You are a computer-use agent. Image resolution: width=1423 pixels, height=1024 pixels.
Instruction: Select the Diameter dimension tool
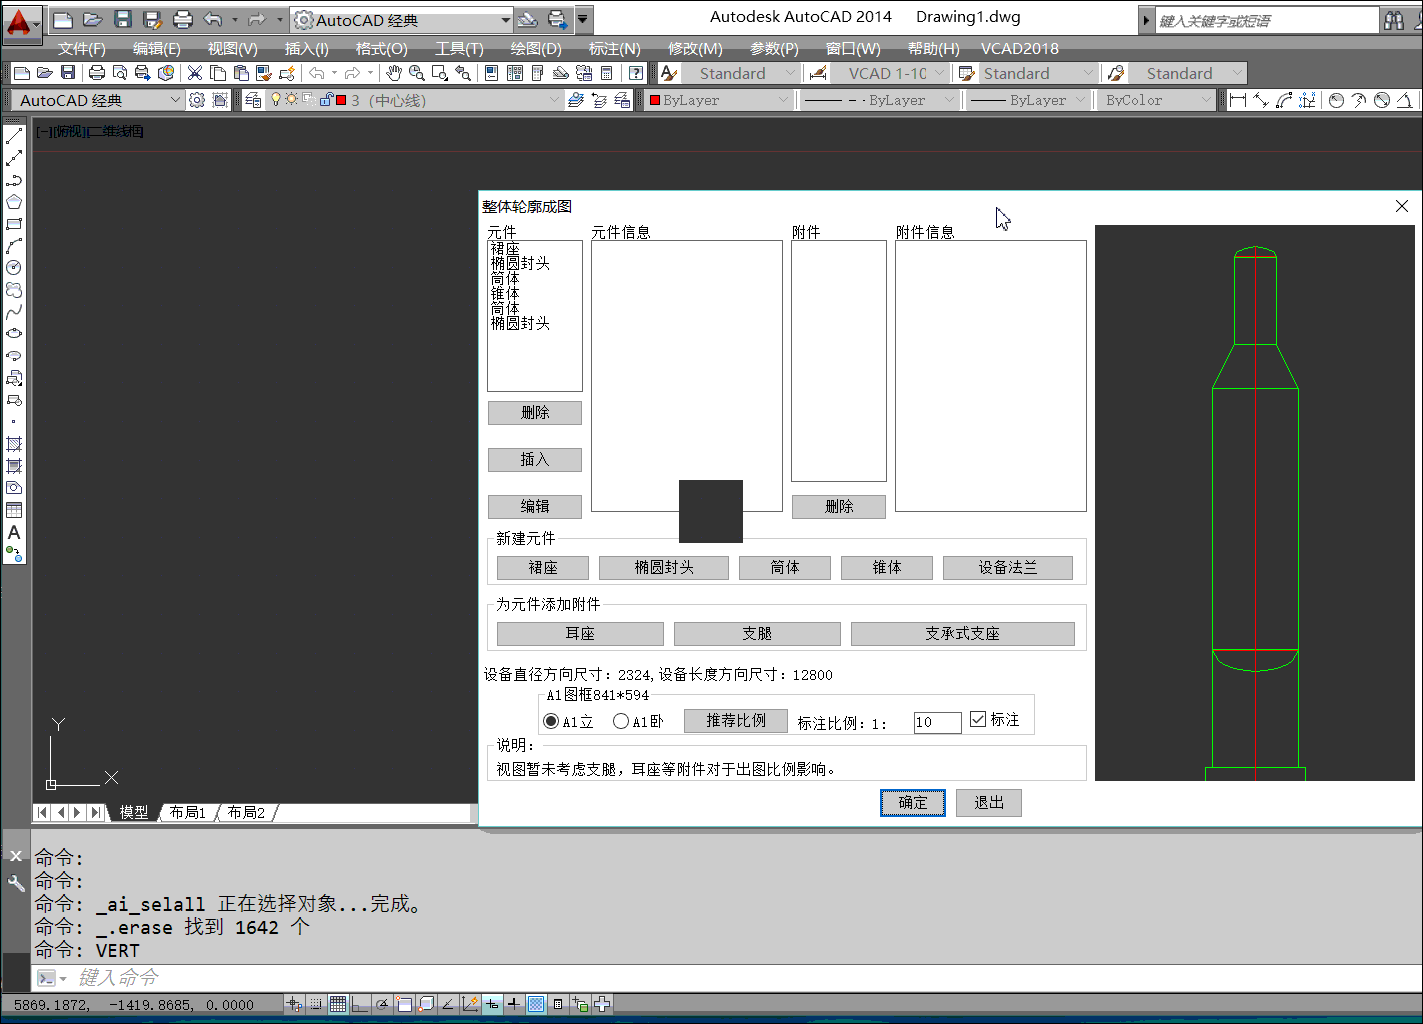(x=1382, y=100)
